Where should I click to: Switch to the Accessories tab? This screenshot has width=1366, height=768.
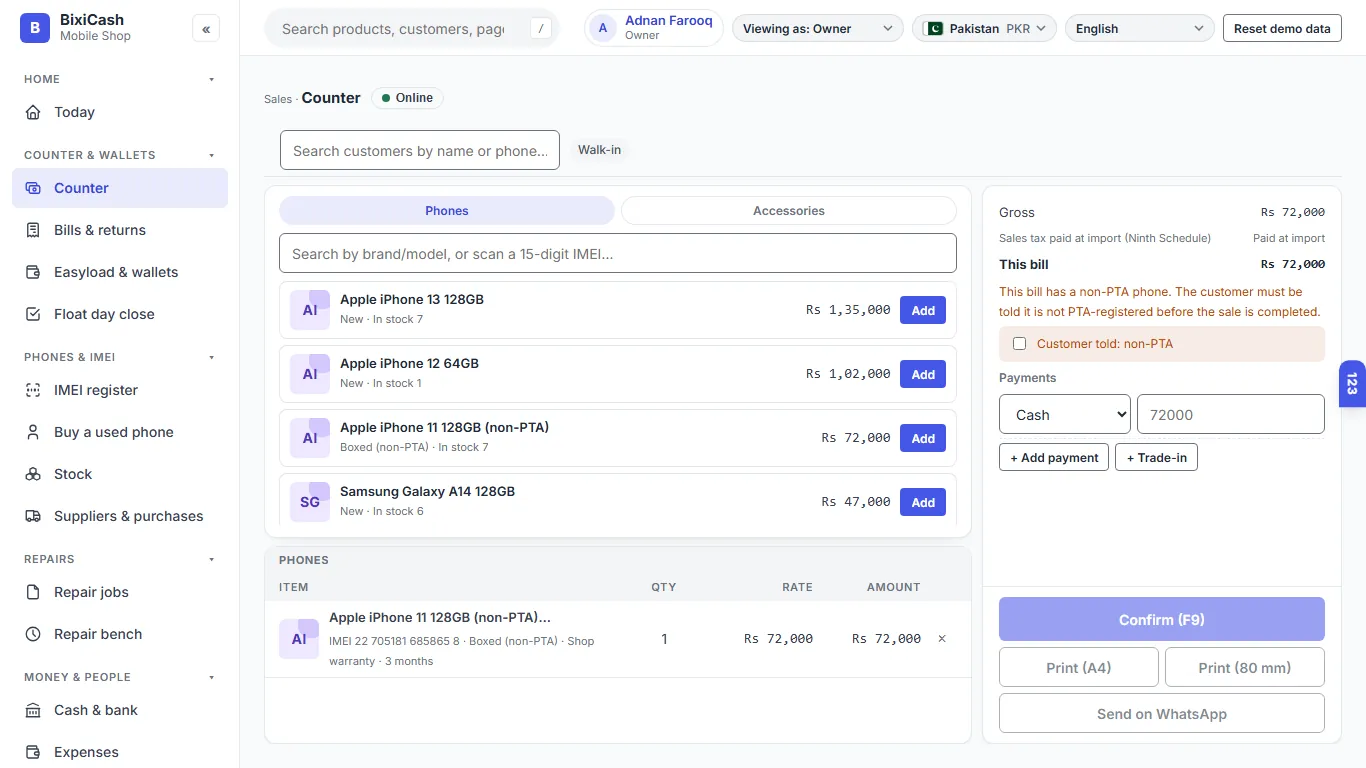tap(789, 211)
